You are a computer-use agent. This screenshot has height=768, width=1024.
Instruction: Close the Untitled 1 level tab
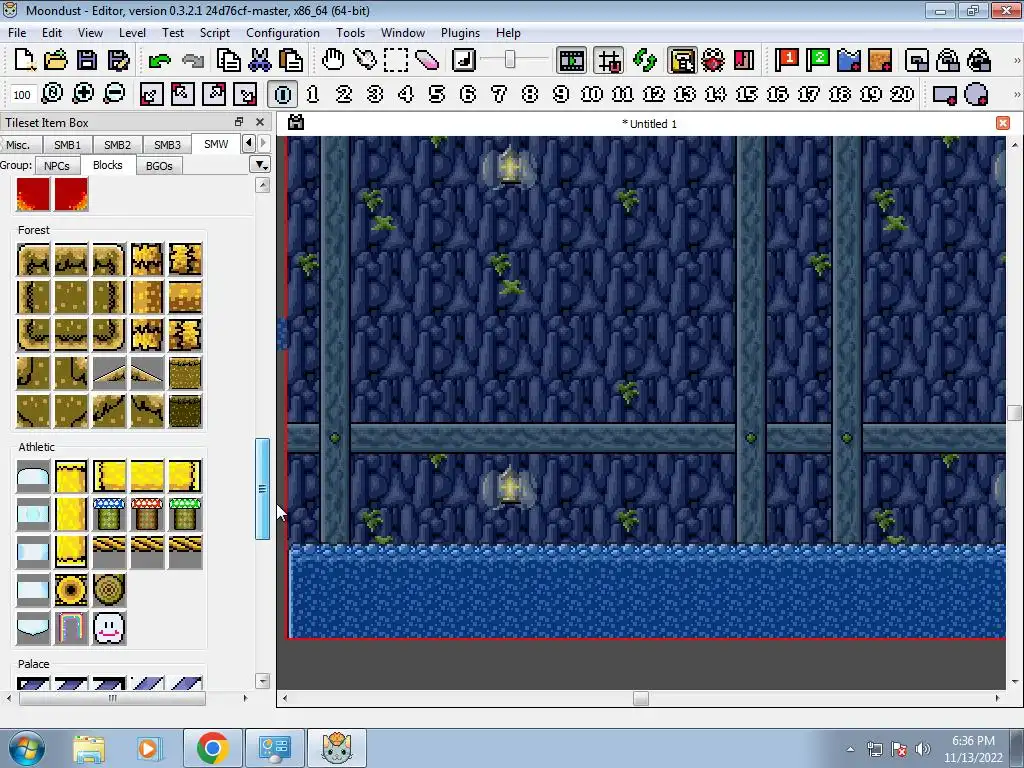click(x=1003, y=123)
